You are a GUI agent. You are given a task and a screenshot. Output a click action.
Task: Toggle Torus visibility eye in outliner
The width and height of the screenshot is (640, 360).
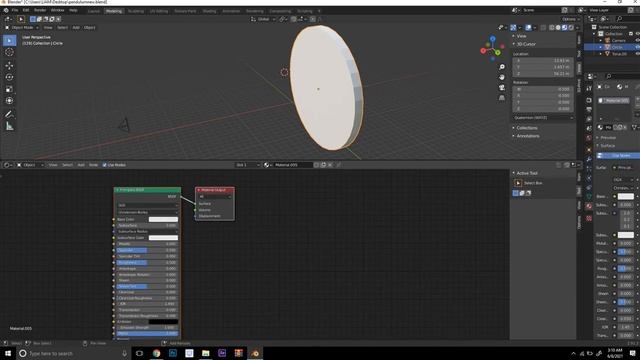637,54
